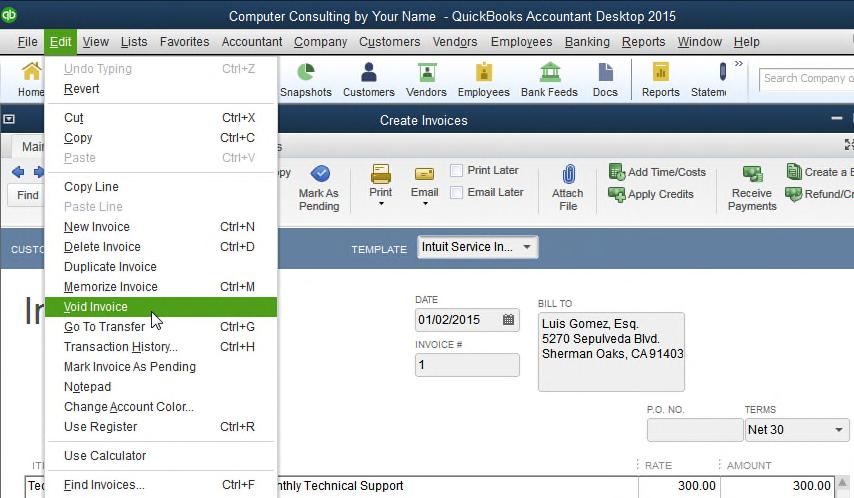Image resolution: width=854 pixels, height=498 pixels.
Task: Expand the Email dropdown arrow
Action: click(425, 204)
